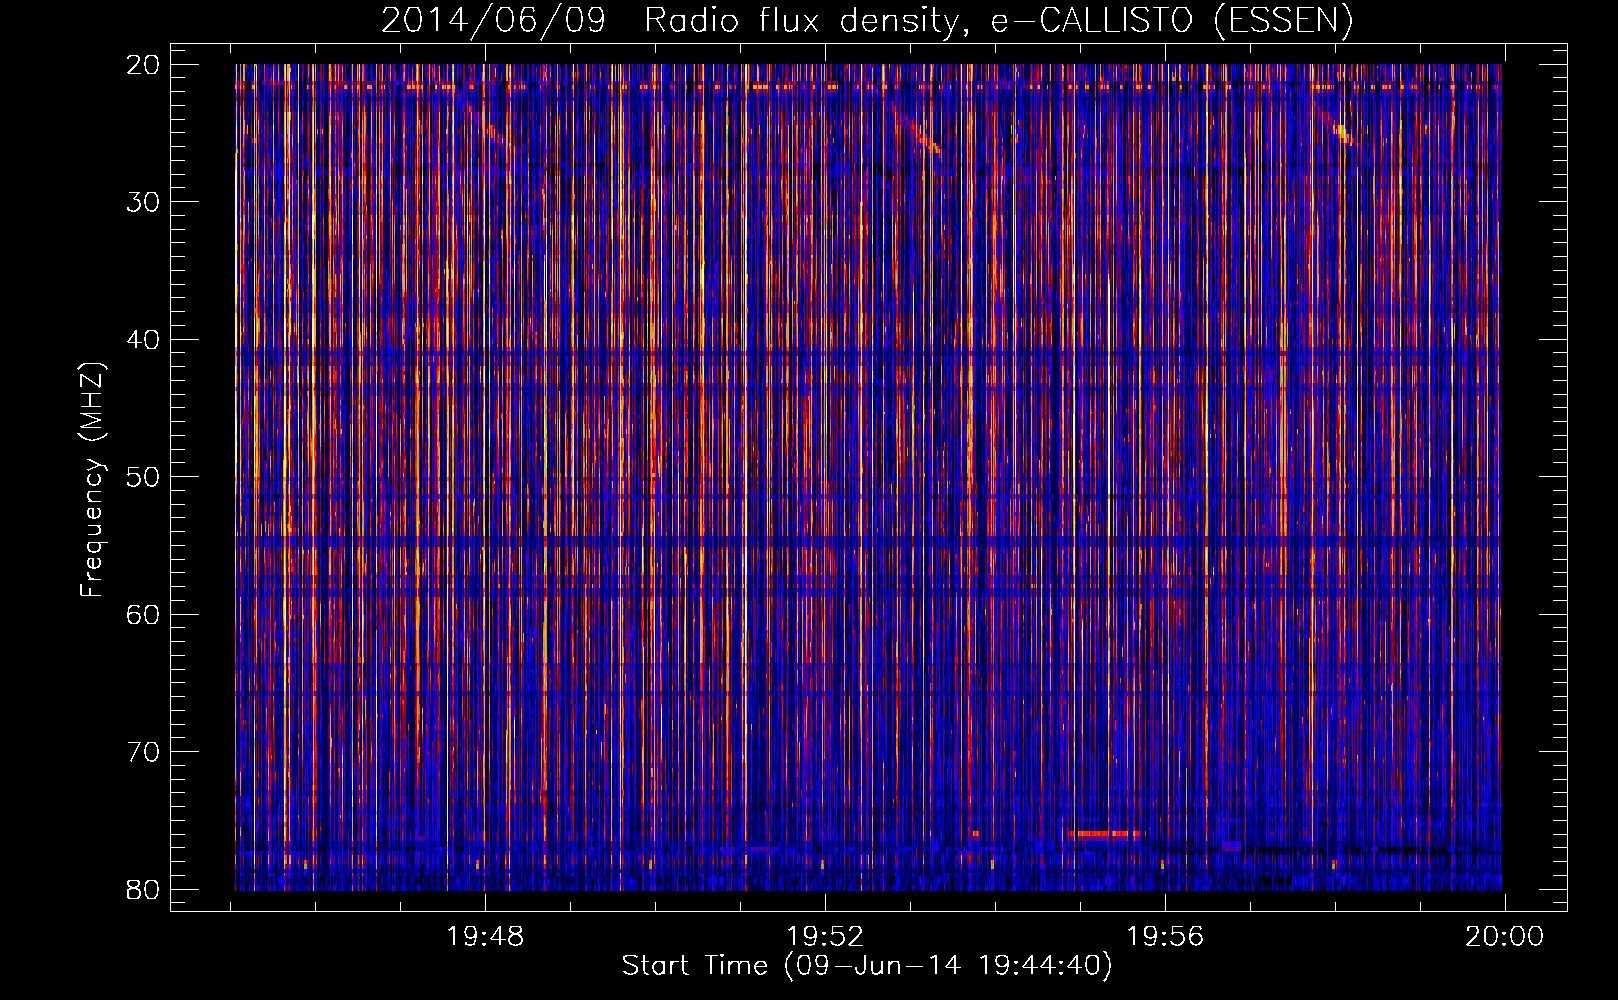Click the orange drifting streak near 19:53
This screenshot has height=1000, width=1618.
[925, 138]
